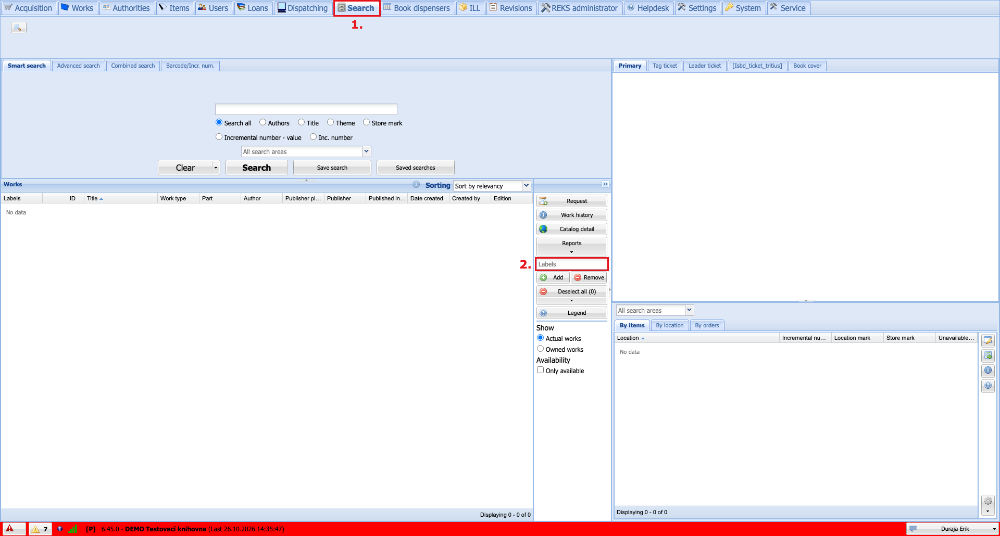Open the Loans module tab
Image resolution: width=1000 pixels, height=536 pixels.
pos(253,8)
